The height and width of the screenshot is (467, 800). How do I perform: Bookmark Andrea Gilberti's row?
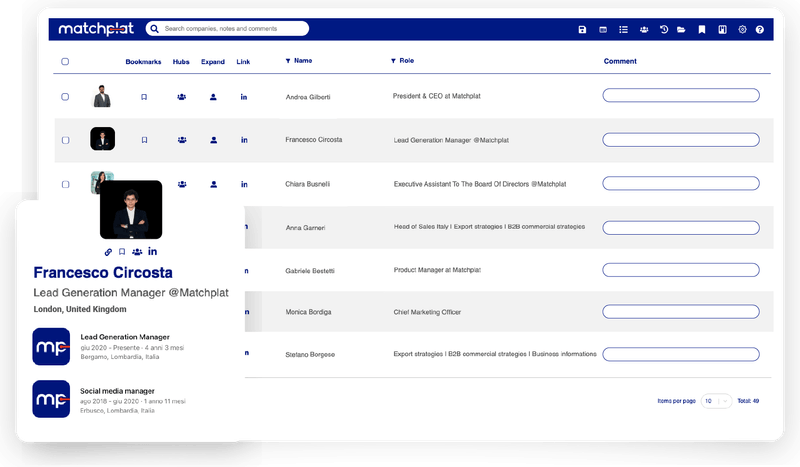coord(144,97)
